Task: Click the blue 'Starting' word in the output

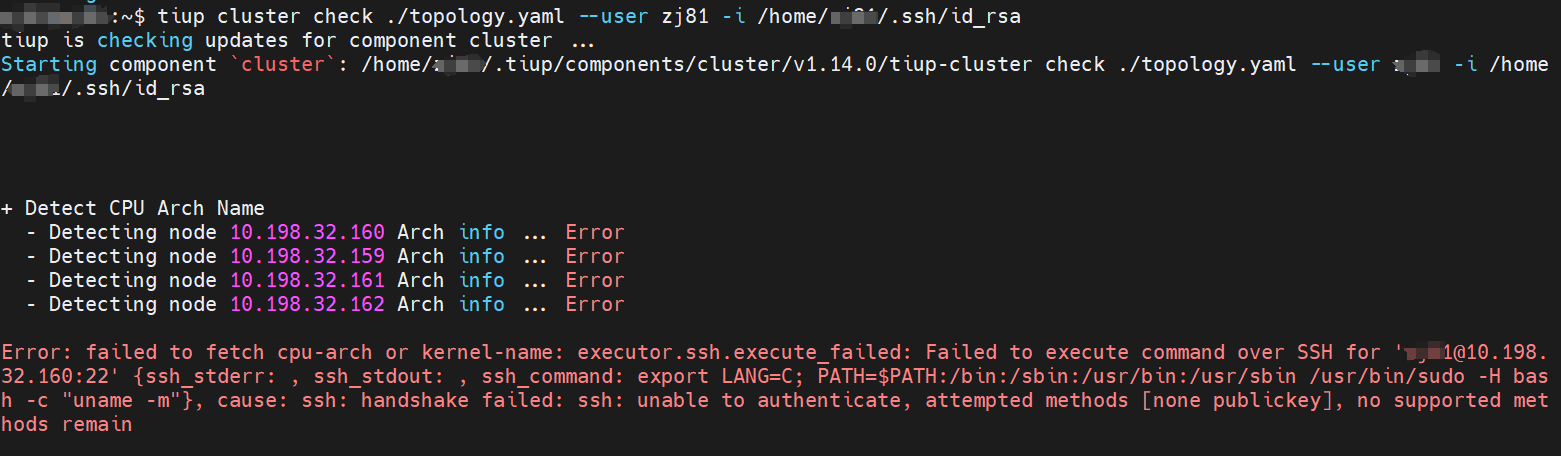Action: point(49,64)
